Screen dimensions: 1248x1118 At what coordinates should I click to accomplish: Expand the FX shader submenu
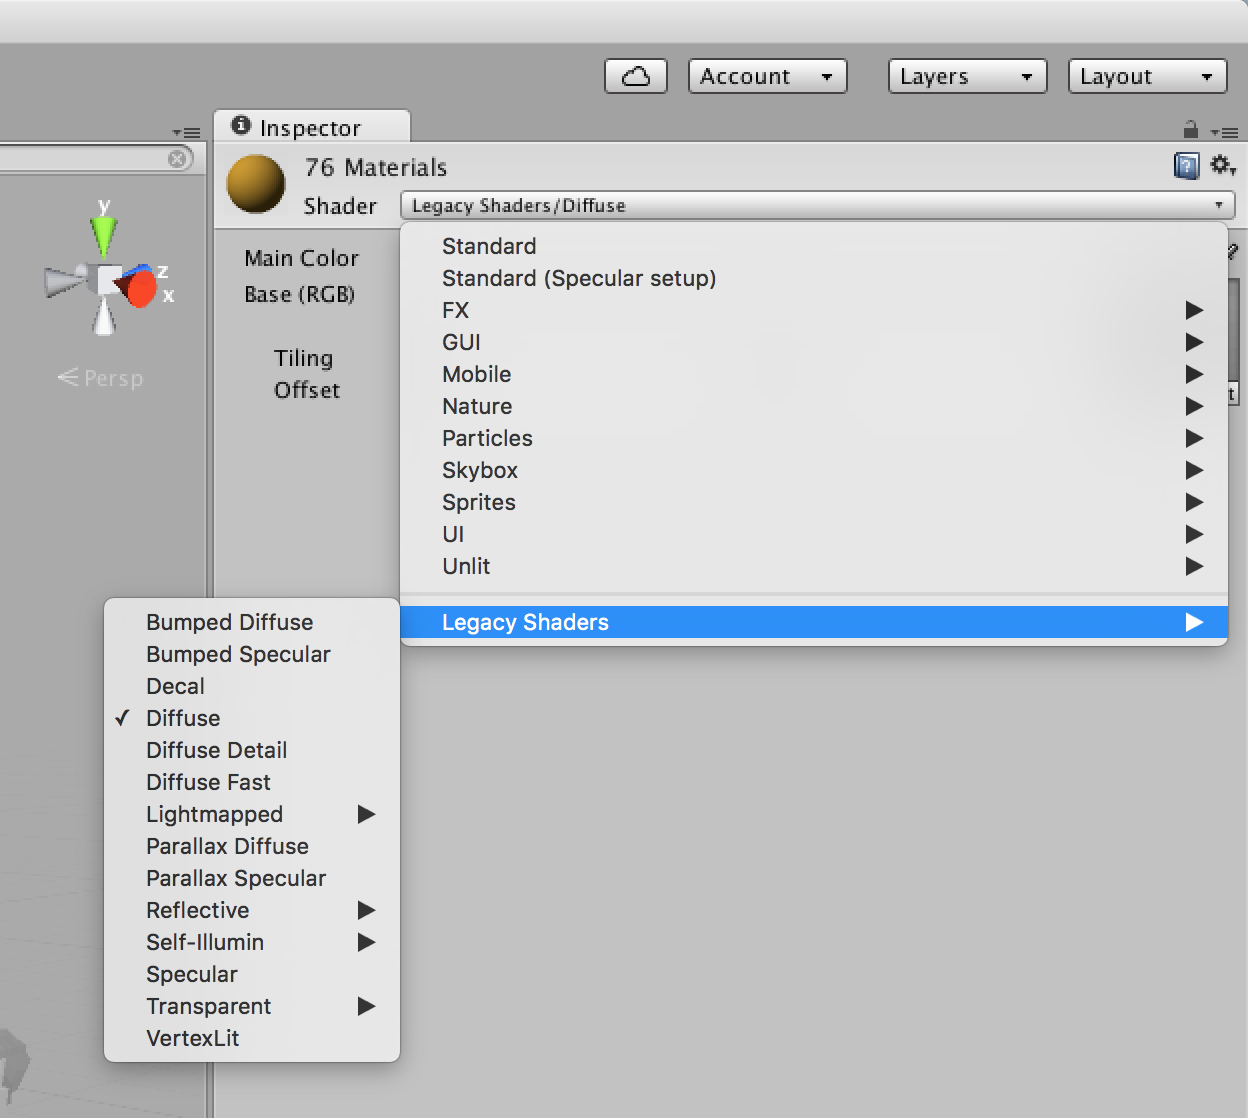tap(814, 310)
